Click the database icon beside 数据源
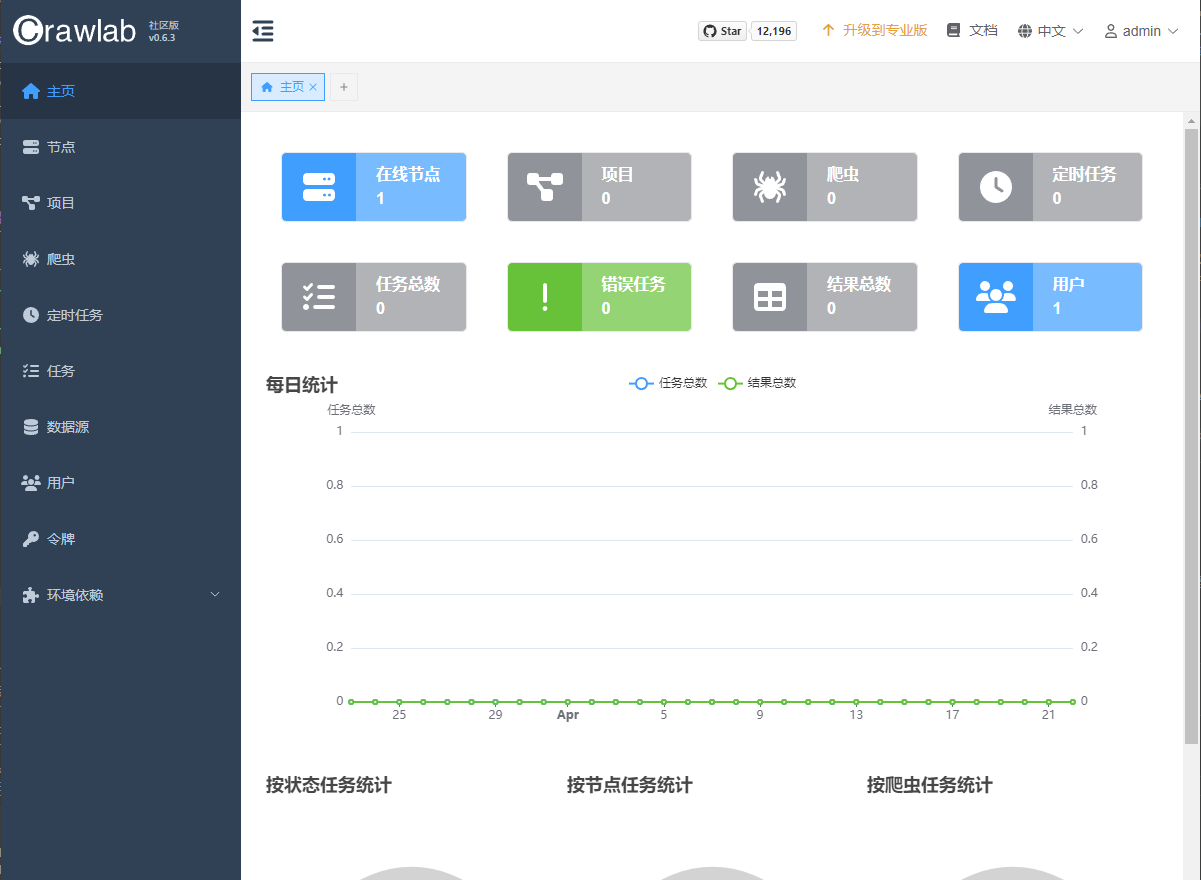The image size is (1201, 880). click(31, 427)
